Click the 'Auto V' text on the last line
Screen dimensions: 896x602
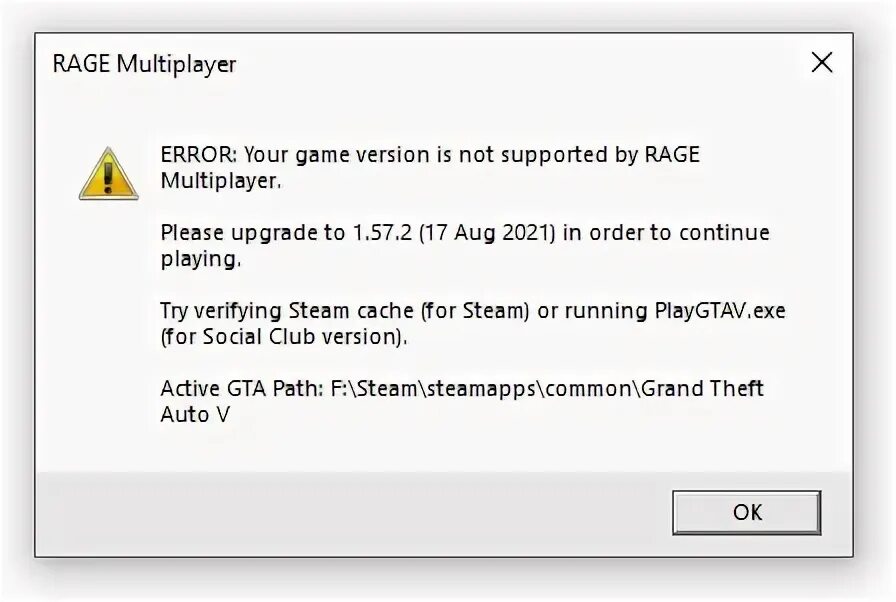tap(195, 415)
